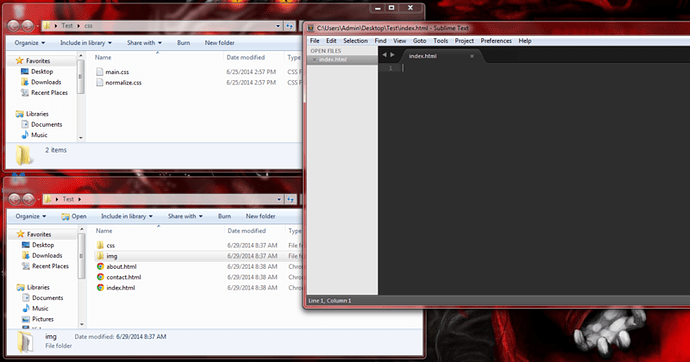690x362 pixels.
Task: Click New folder in the css window toolbar
Action: click(220, 43)
